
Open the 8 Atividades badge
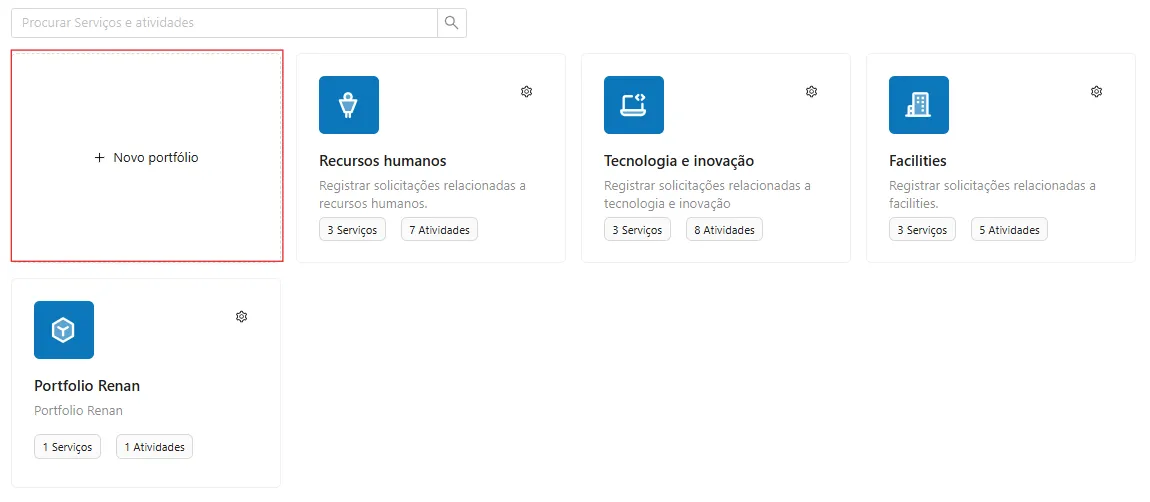click(x=725, y=230)
